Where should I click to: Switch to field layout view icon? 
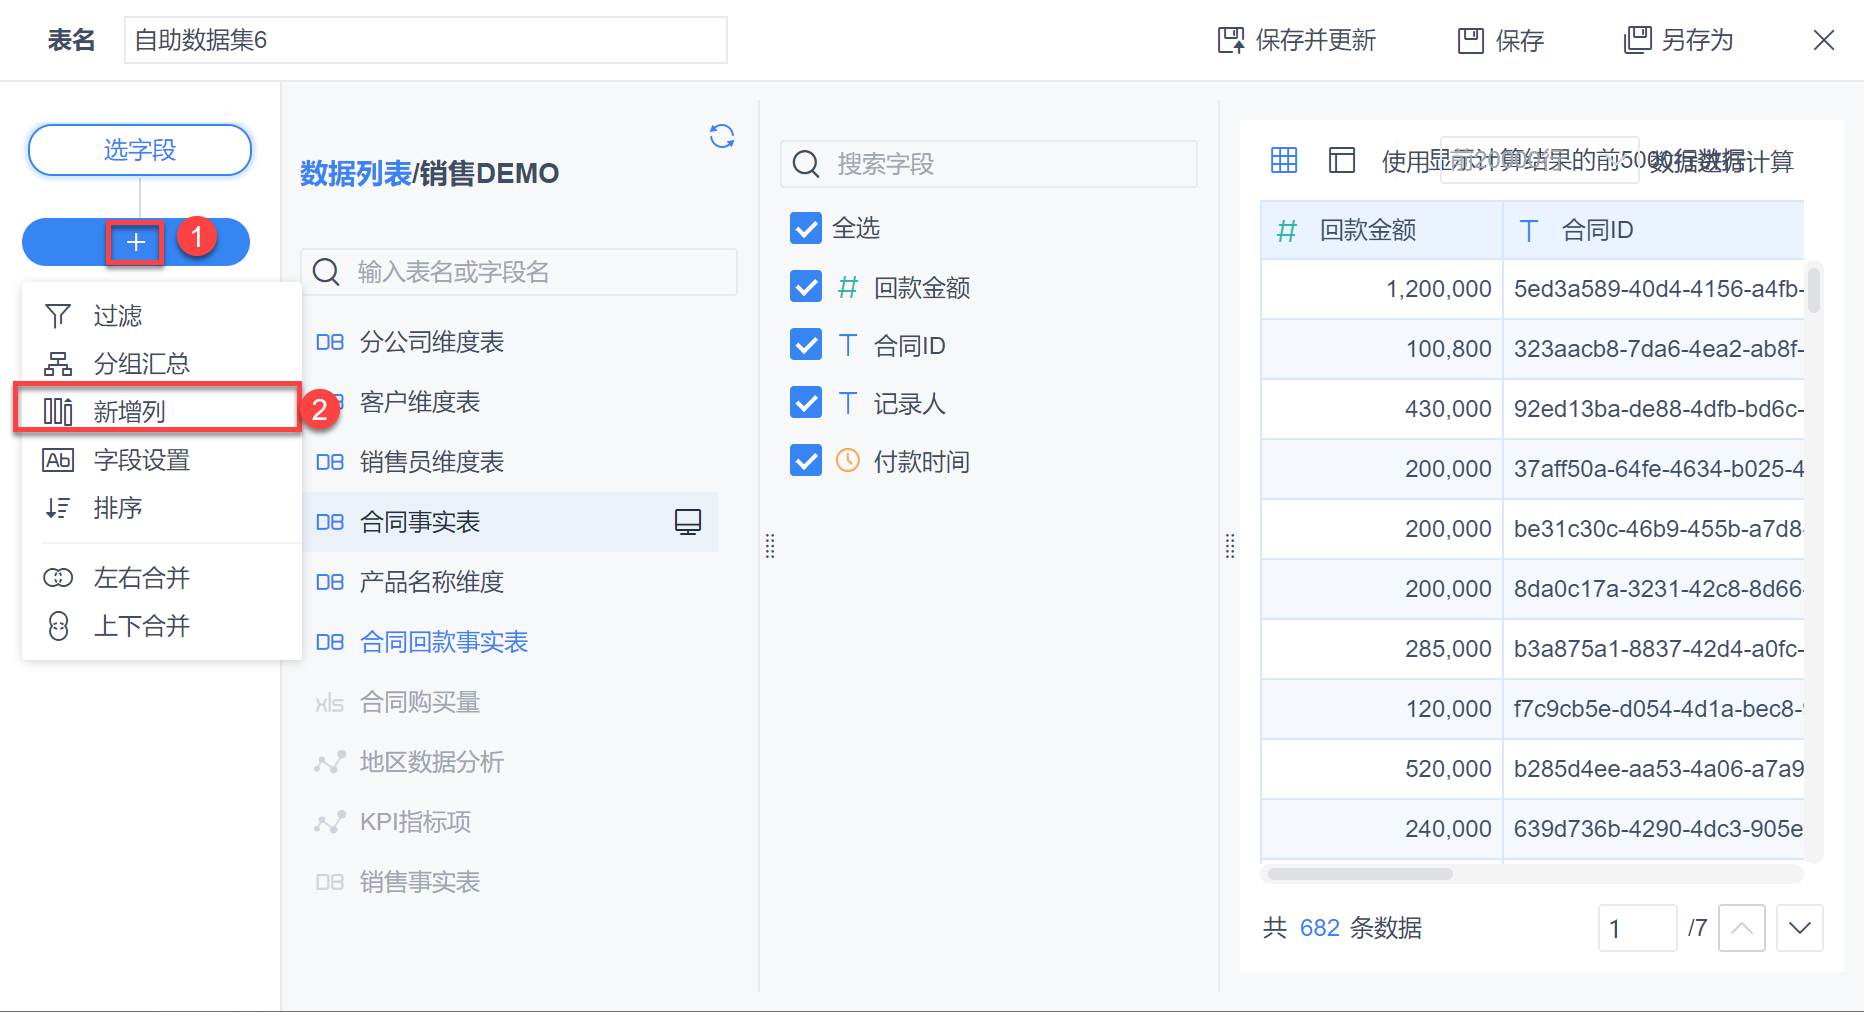1342,160
